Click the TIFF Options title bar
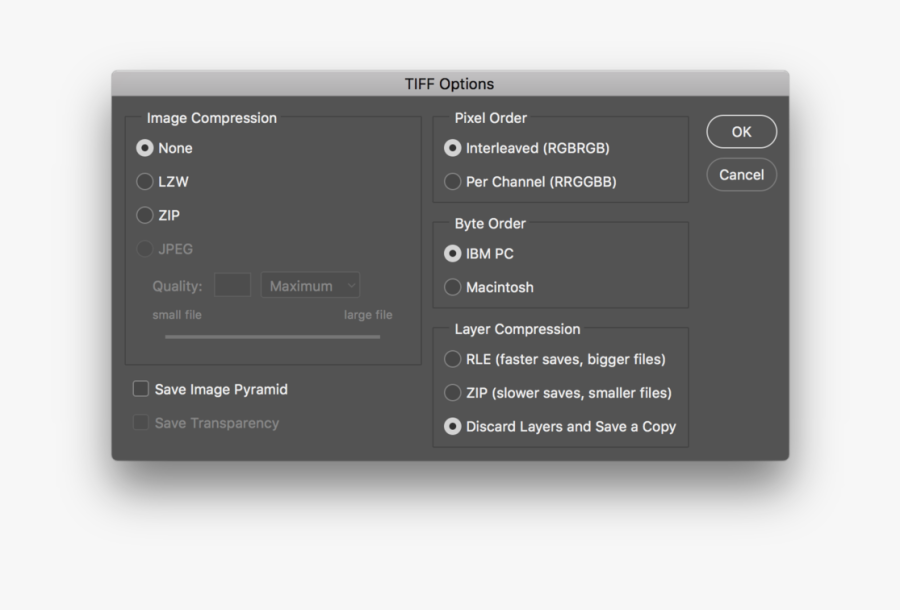Viewport: 900px width, 610px height. click(449, 84)
